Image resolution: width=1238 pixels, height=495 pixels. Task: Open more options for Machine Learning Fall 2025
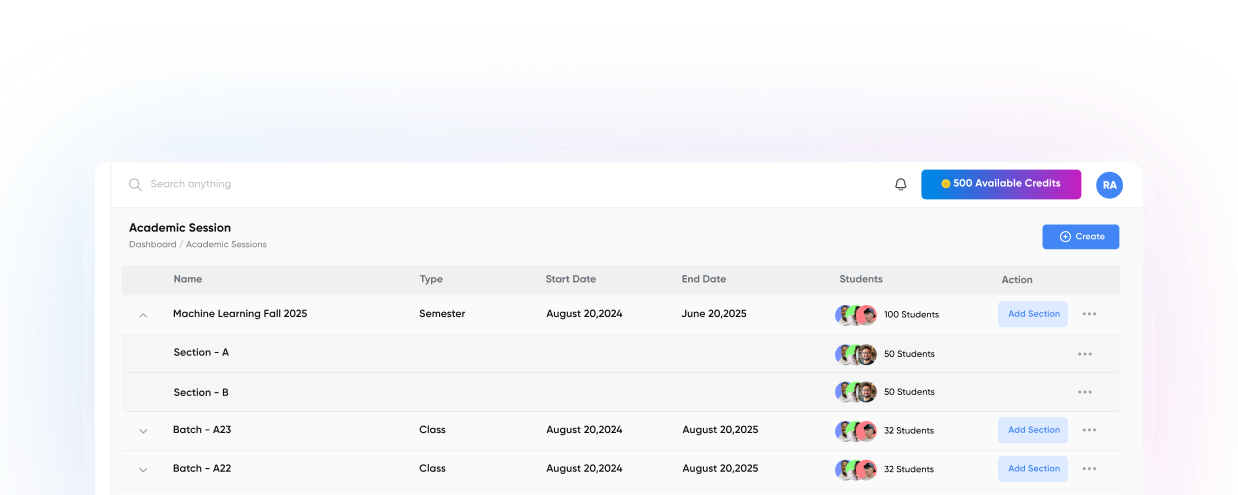pos(1089,314)
